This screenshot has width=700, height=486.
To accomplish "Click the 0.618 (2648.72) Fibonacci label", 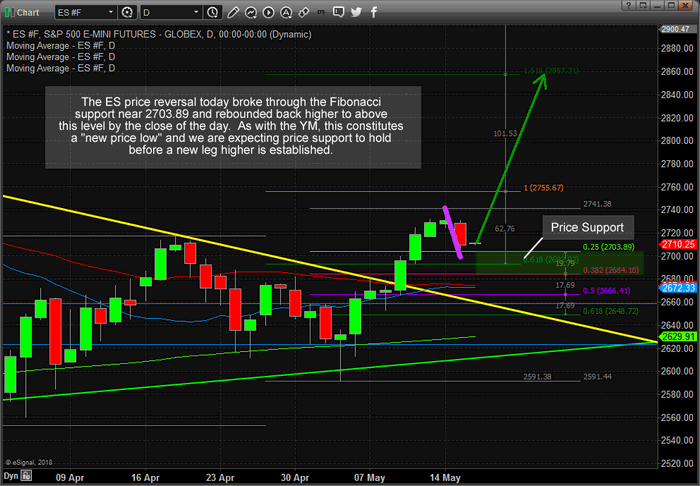I will point(610,311).
